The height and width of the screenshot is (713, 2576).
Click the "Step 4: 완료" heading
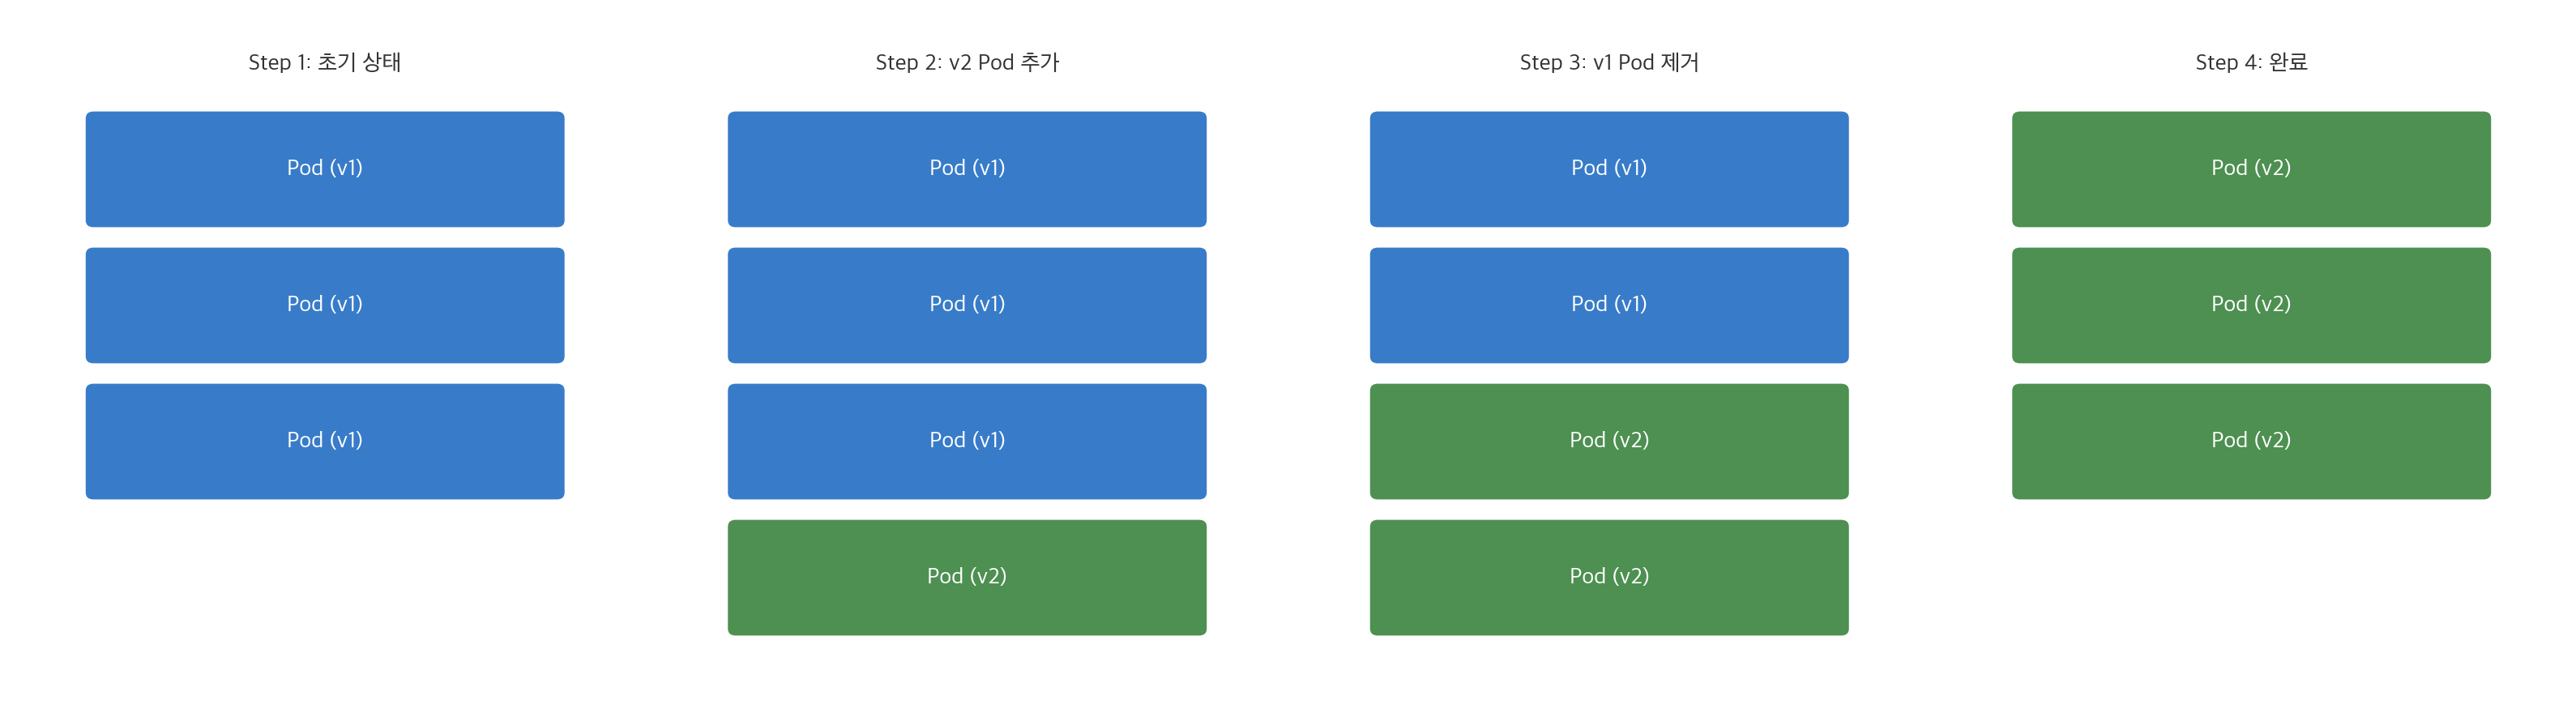2250,62
